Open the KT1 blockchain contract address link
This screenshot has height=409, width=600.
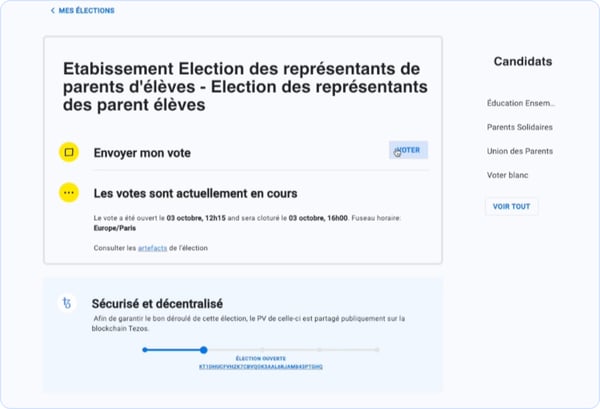(260, 366)
